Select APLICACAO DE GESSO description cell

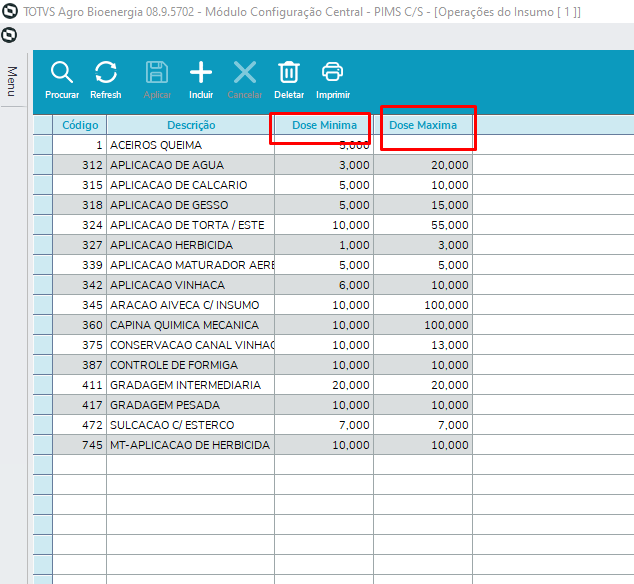point(190,205)
